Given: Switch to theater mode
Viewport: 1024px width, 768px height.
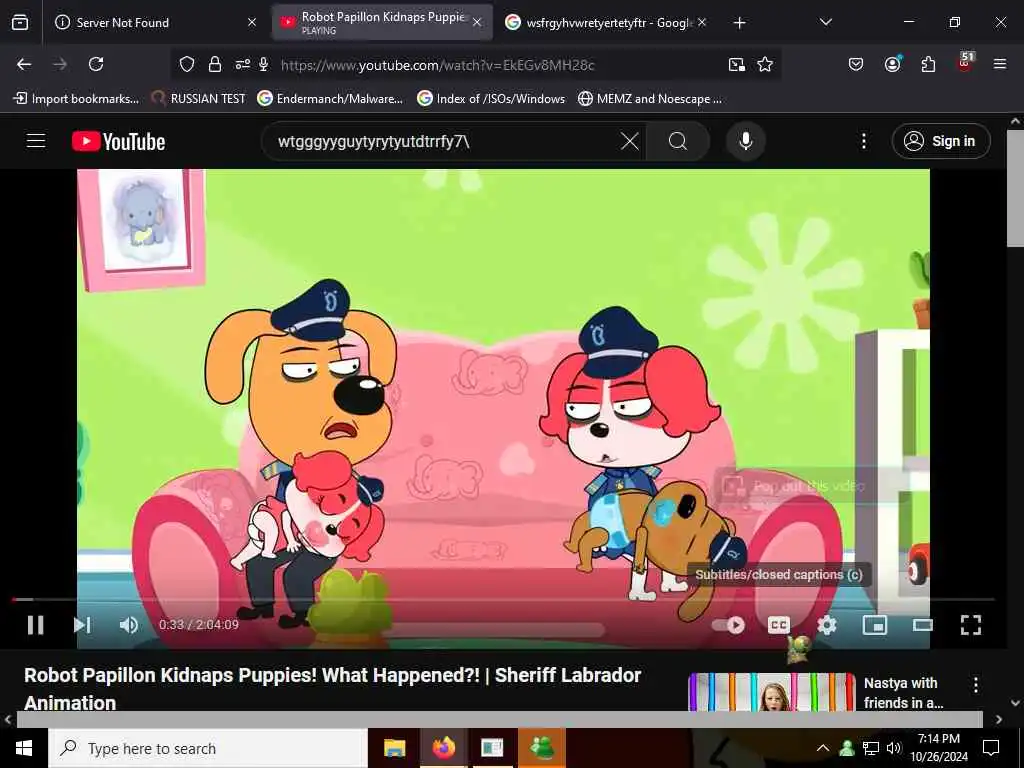Looking at the screenshot, I should (x=923, y=625).
